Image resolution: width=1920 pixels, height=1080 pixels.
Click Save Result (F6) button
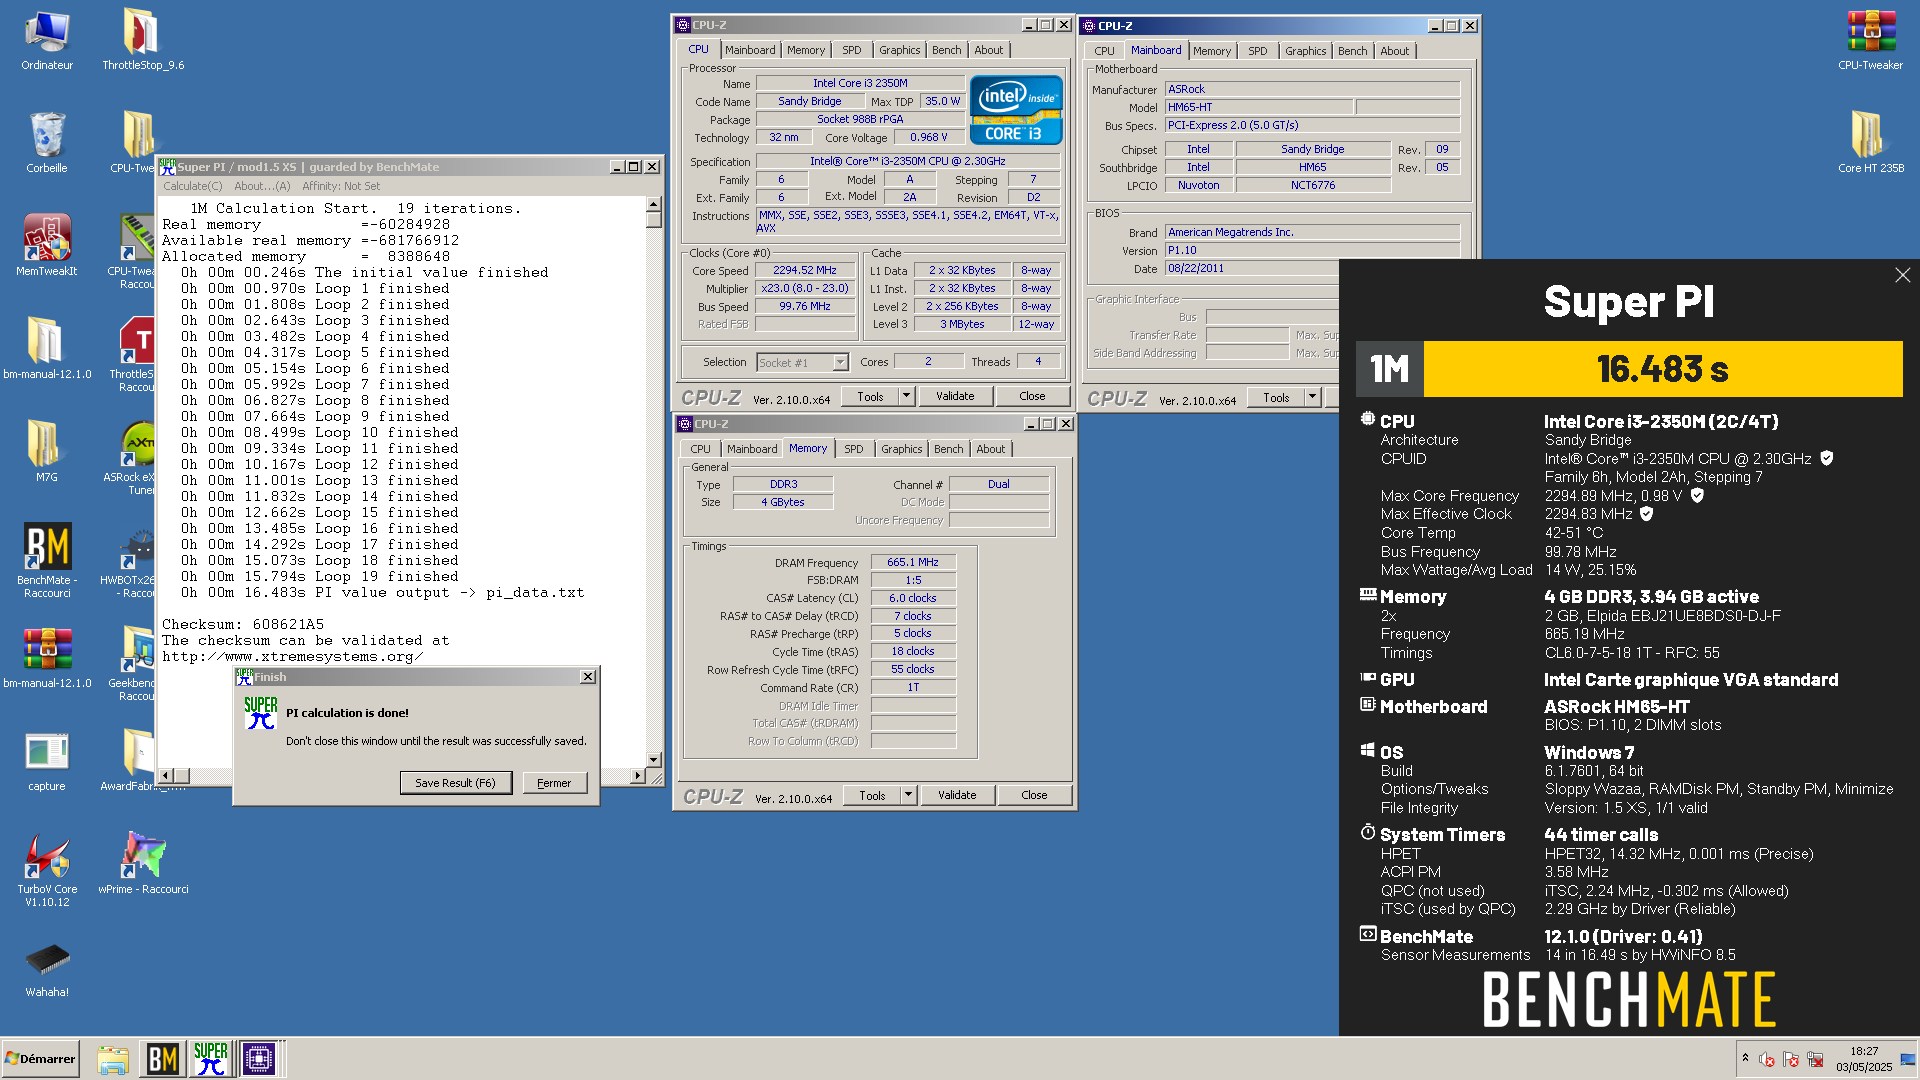click(x=455, y=783)
